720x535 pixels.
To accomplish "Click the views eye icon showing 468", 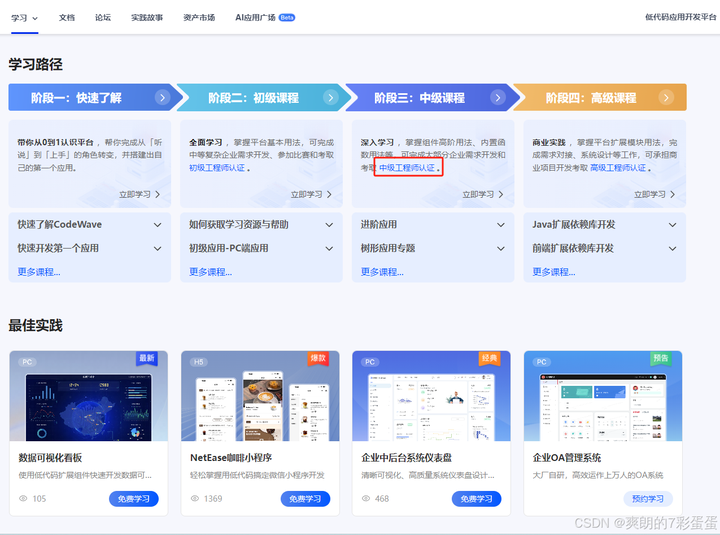I will [366, 499].
